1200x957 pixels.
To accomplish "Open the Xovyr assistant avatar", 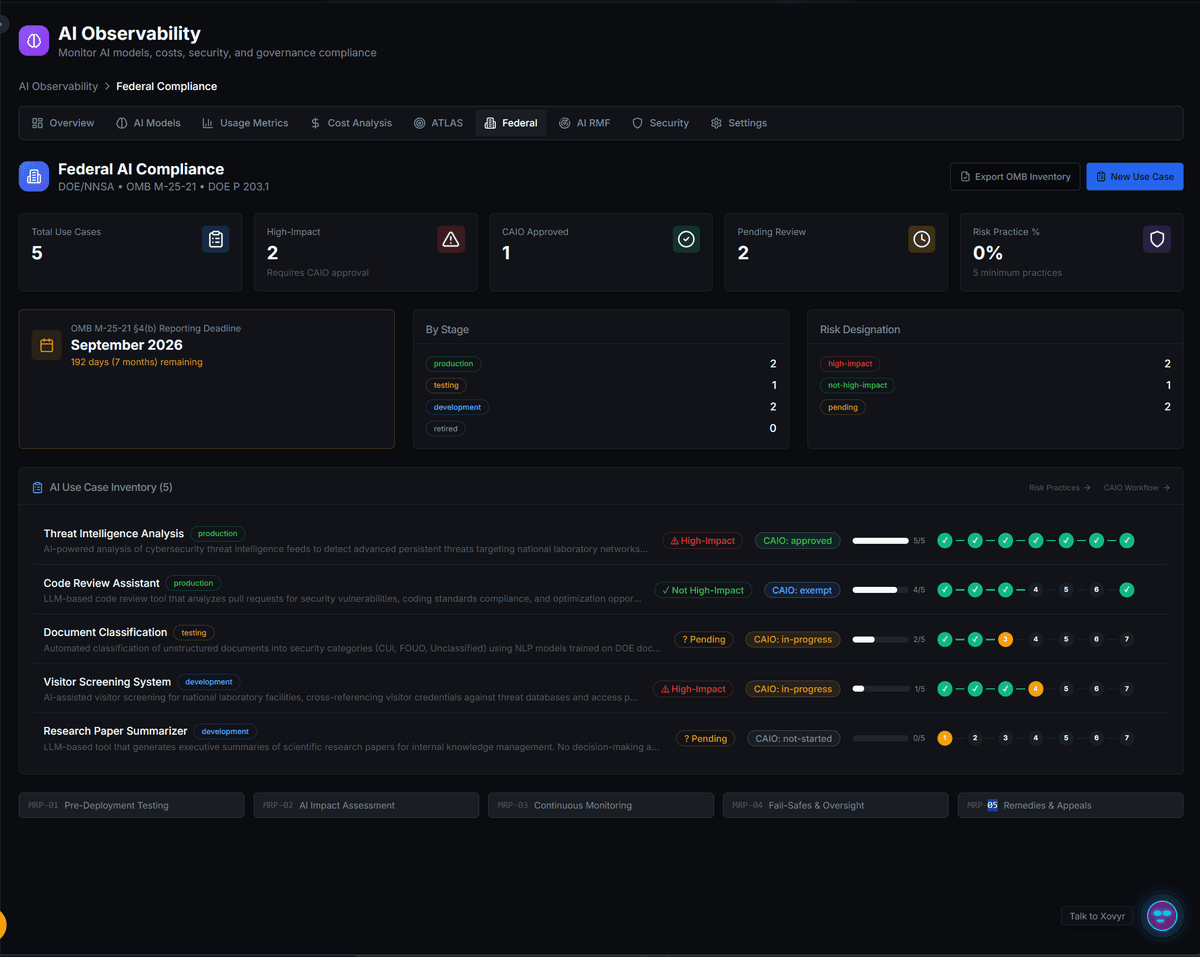I will pyautogui.click(x=1161, y=915).
